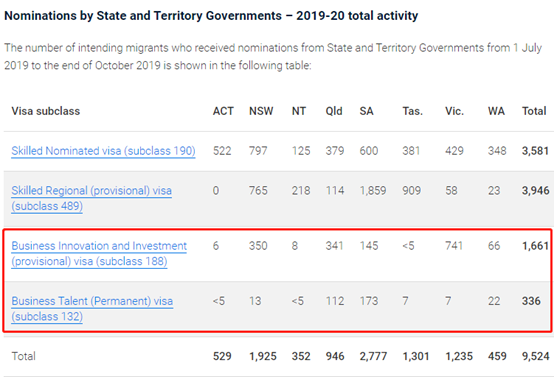Click the grand total value 9,524

pos(536,356)
